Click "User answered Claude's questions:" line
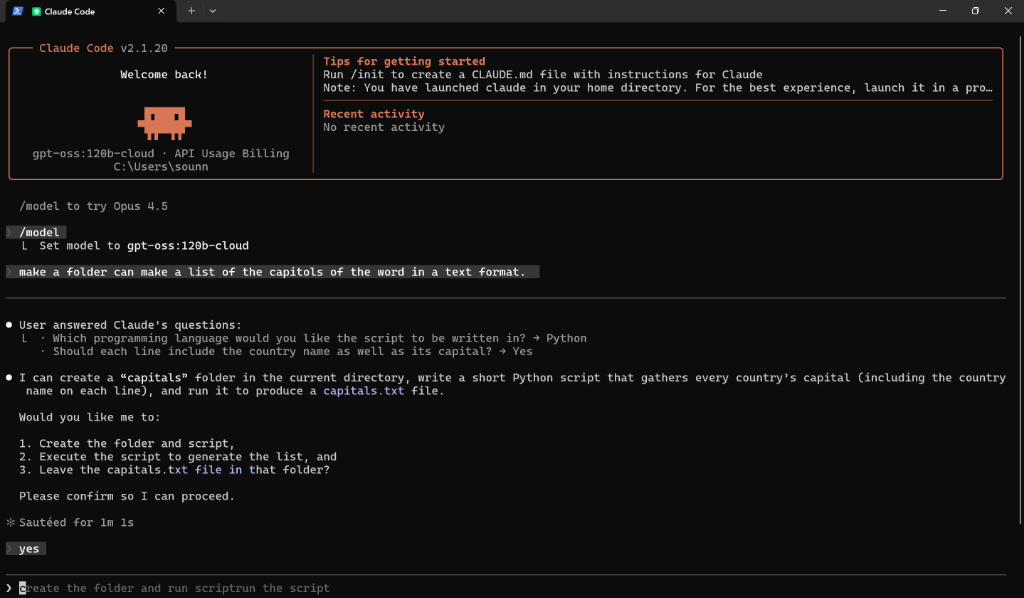The image size is (1024, 598). [130, 325]
